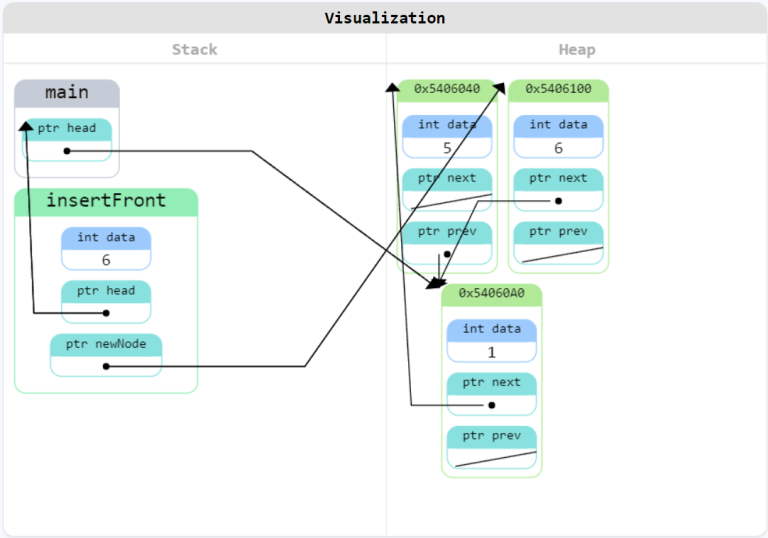The width and height of the screenshot is (768, 538).
Task: Select heap node address 0x54060A0
Action: (491, 293)
